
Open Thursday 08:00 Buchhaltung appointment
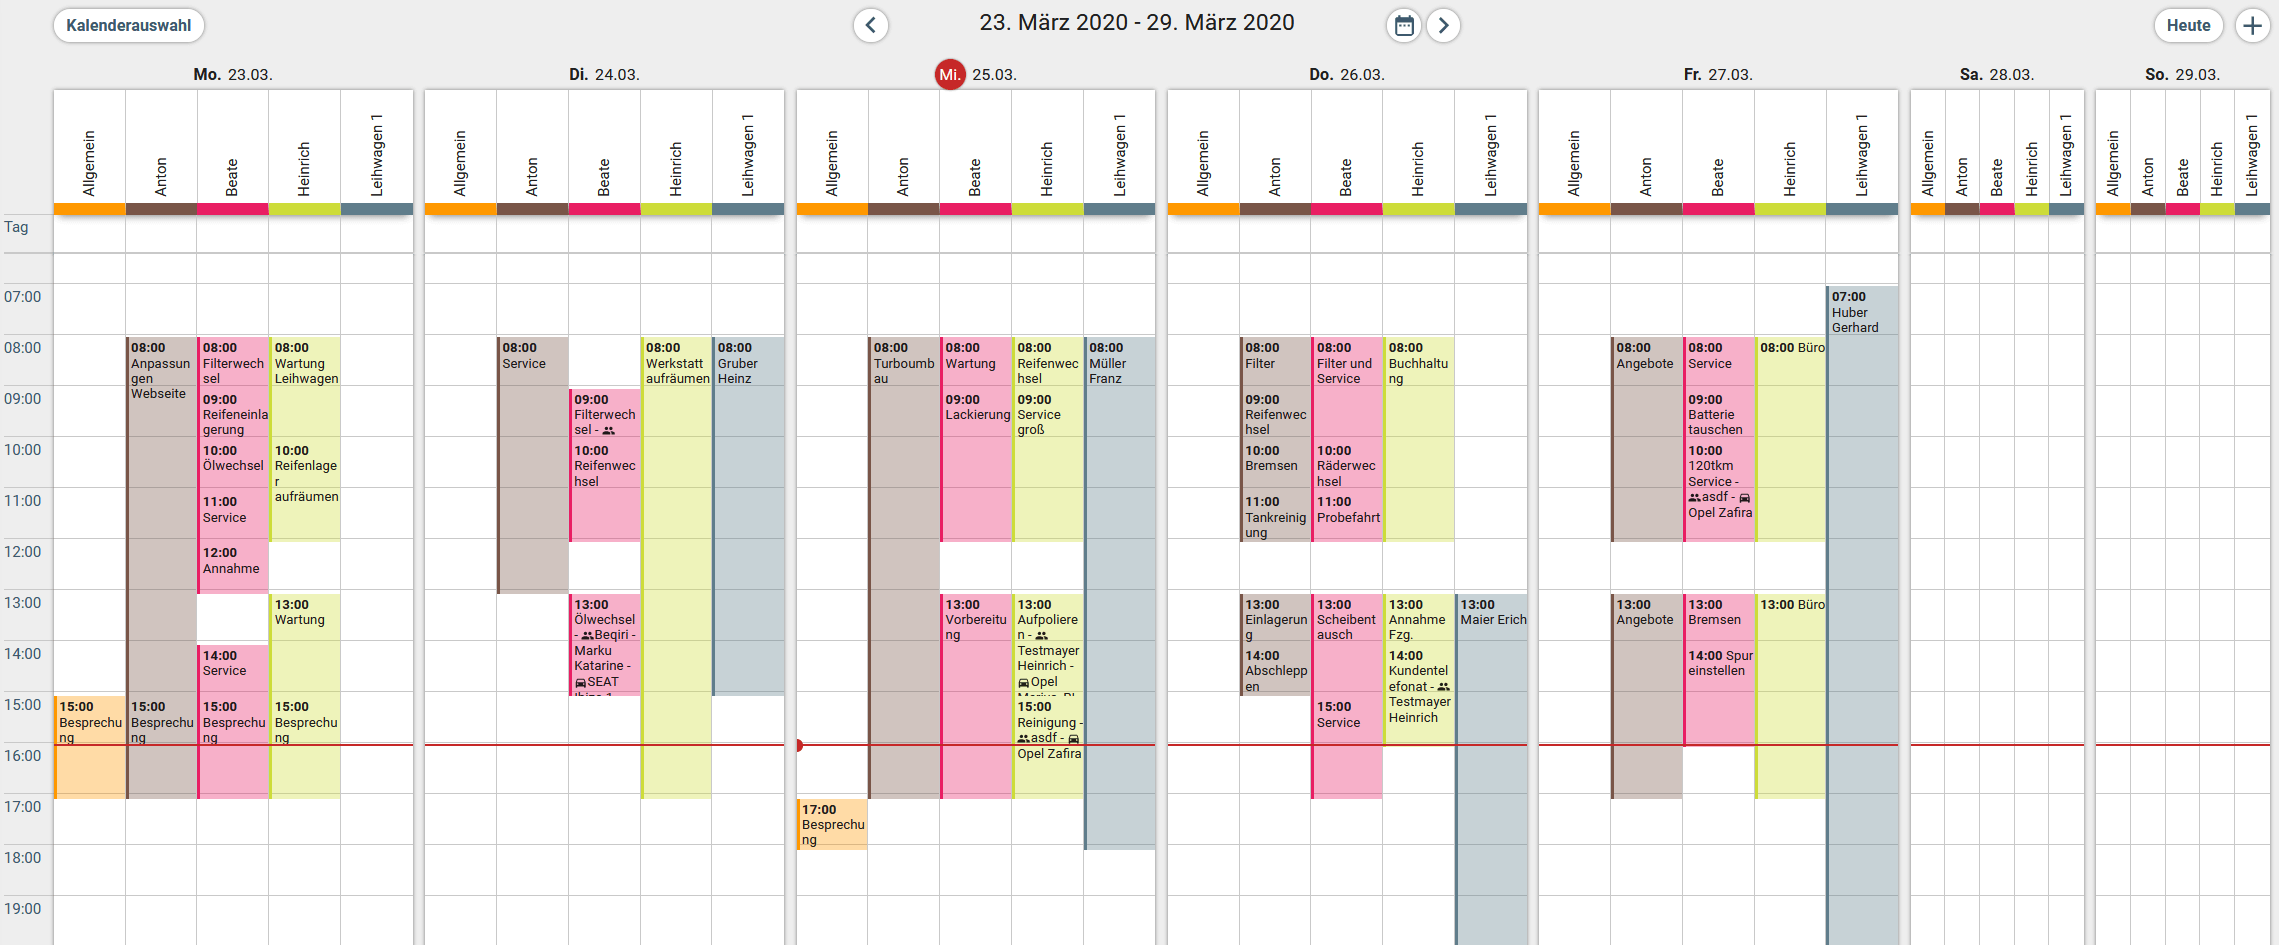(x=1419, y=439)
